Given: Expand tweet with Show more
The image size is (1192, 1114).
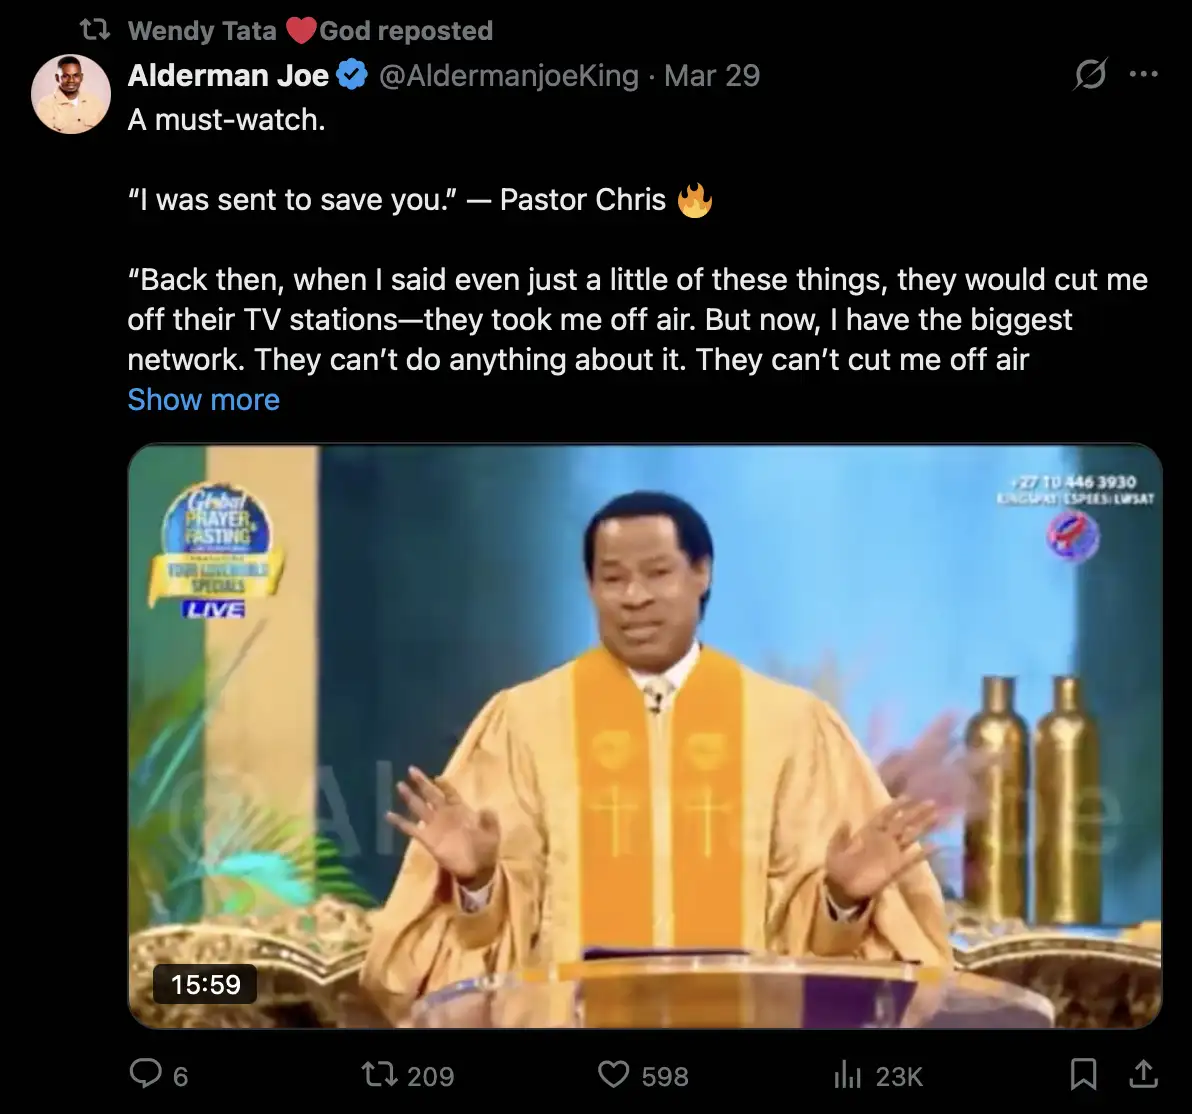Looking at the screenshot, I should click(204, 400).
